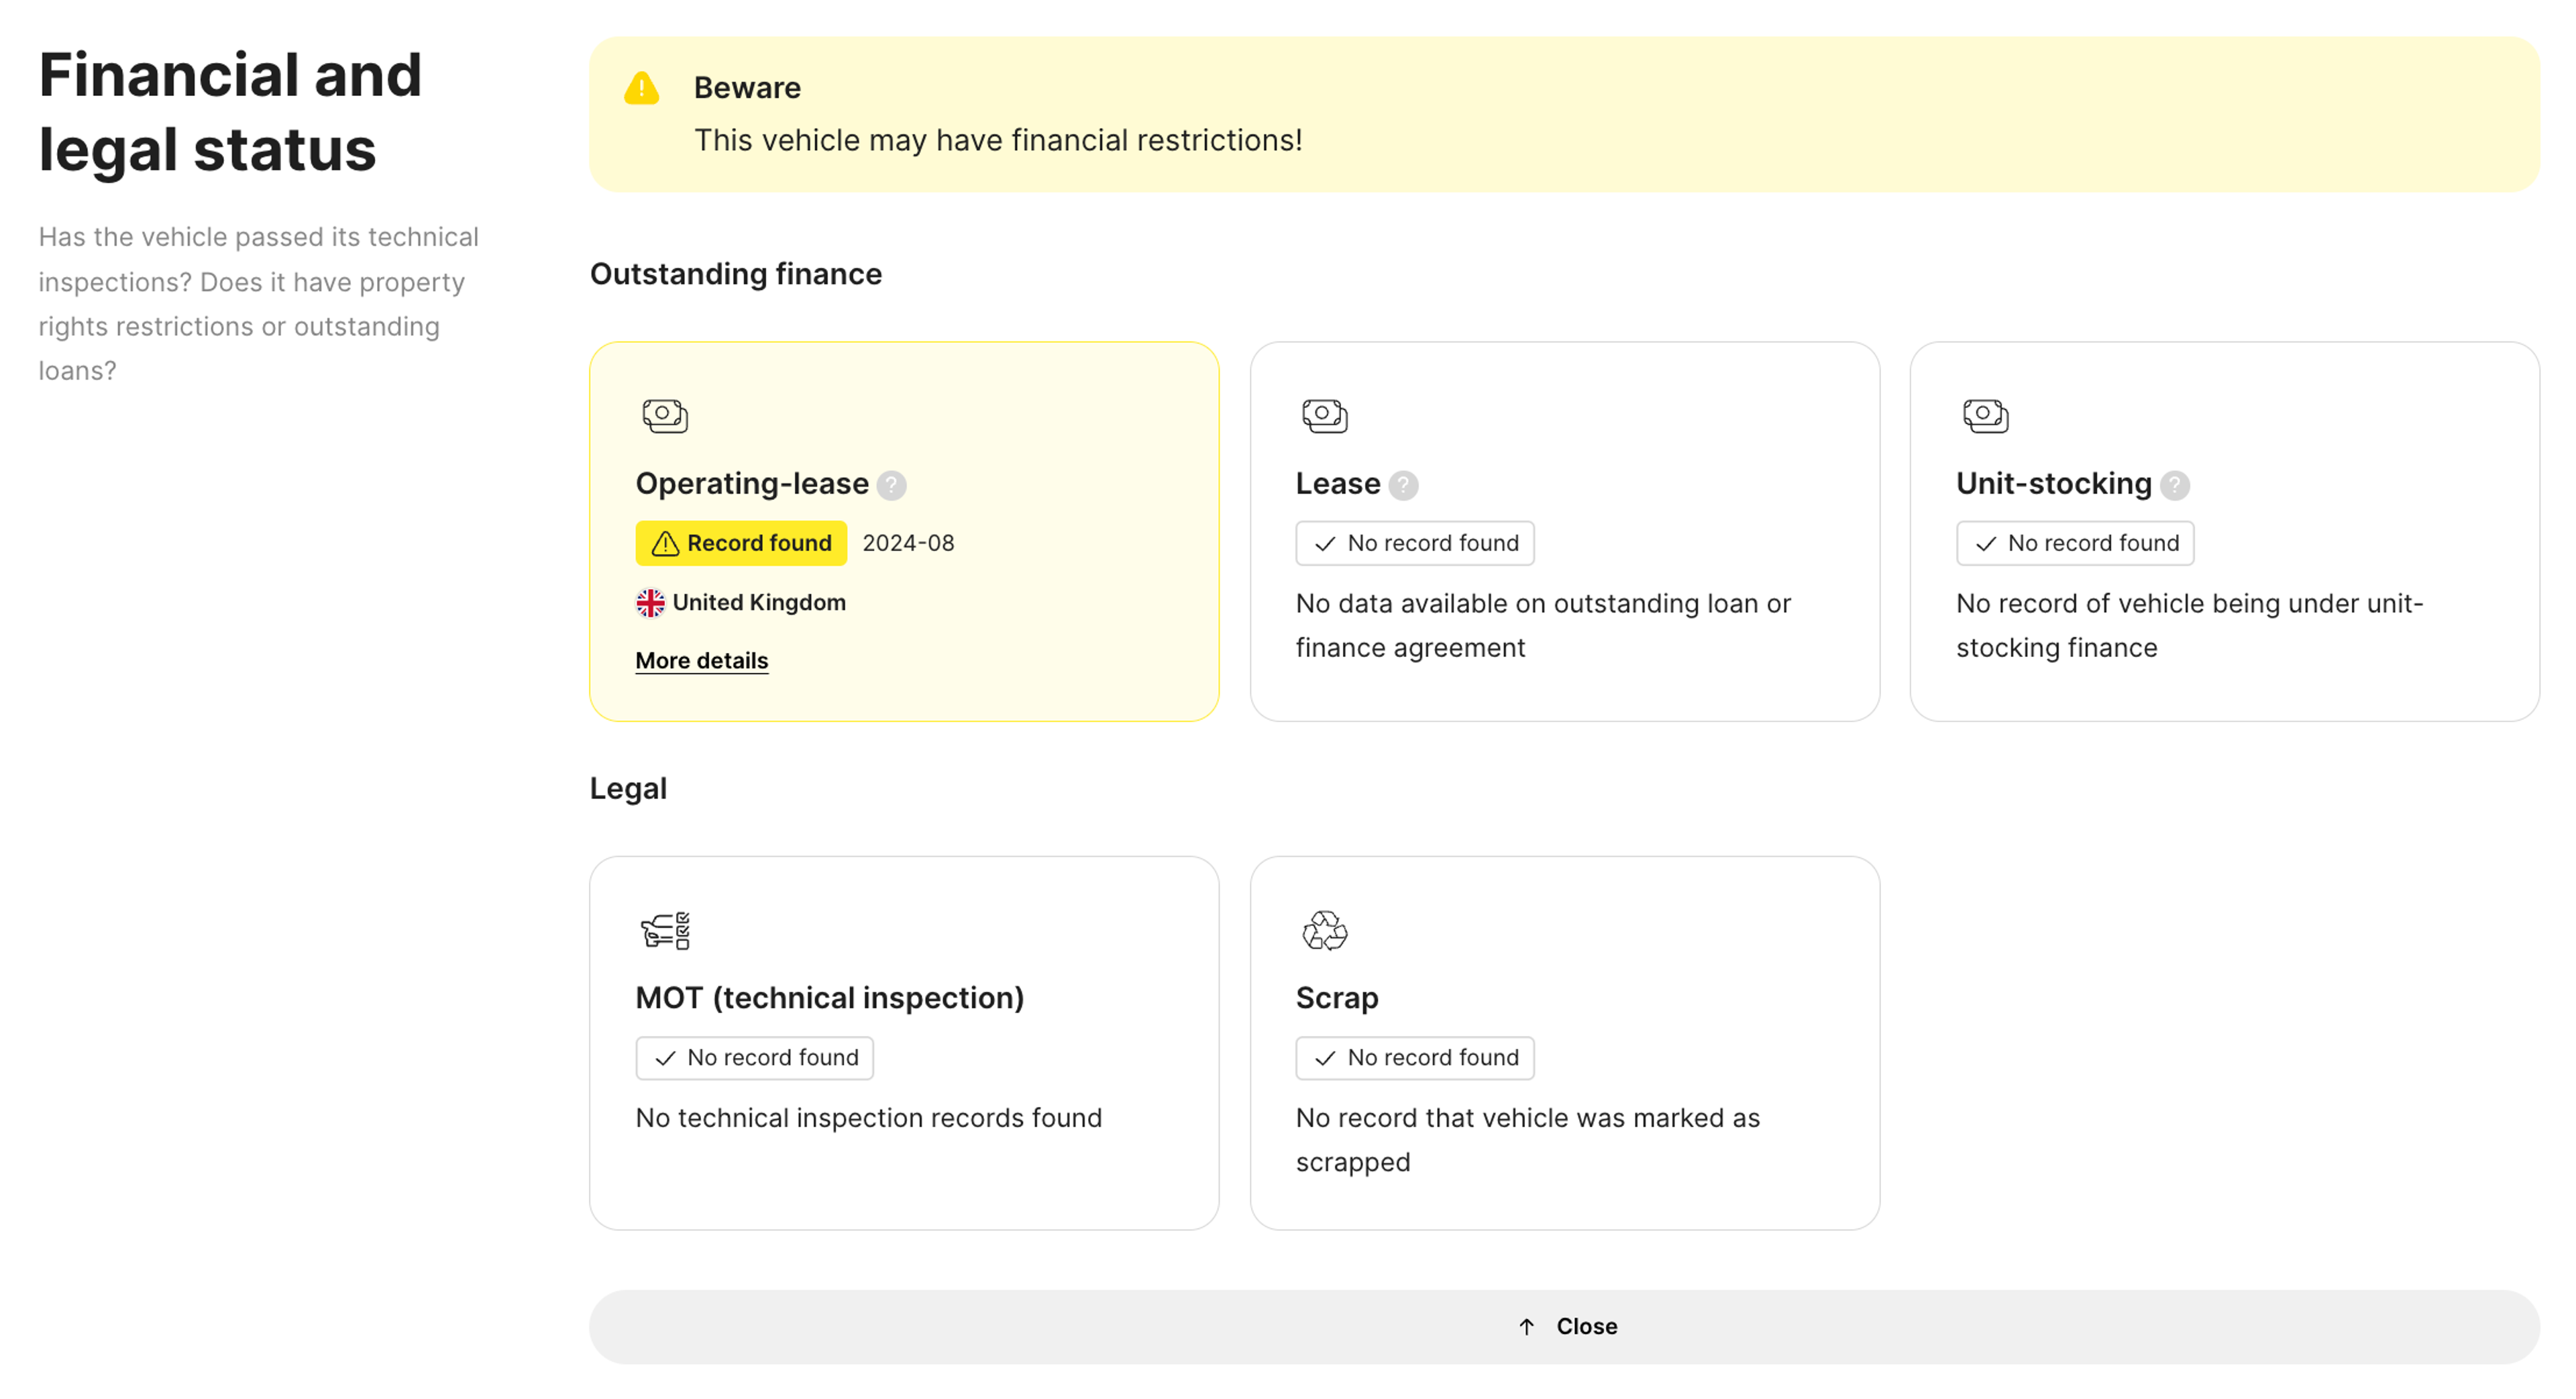Click the money icon in Unit-stocking card
2576x1399 pixels.
pos(1985,415)
